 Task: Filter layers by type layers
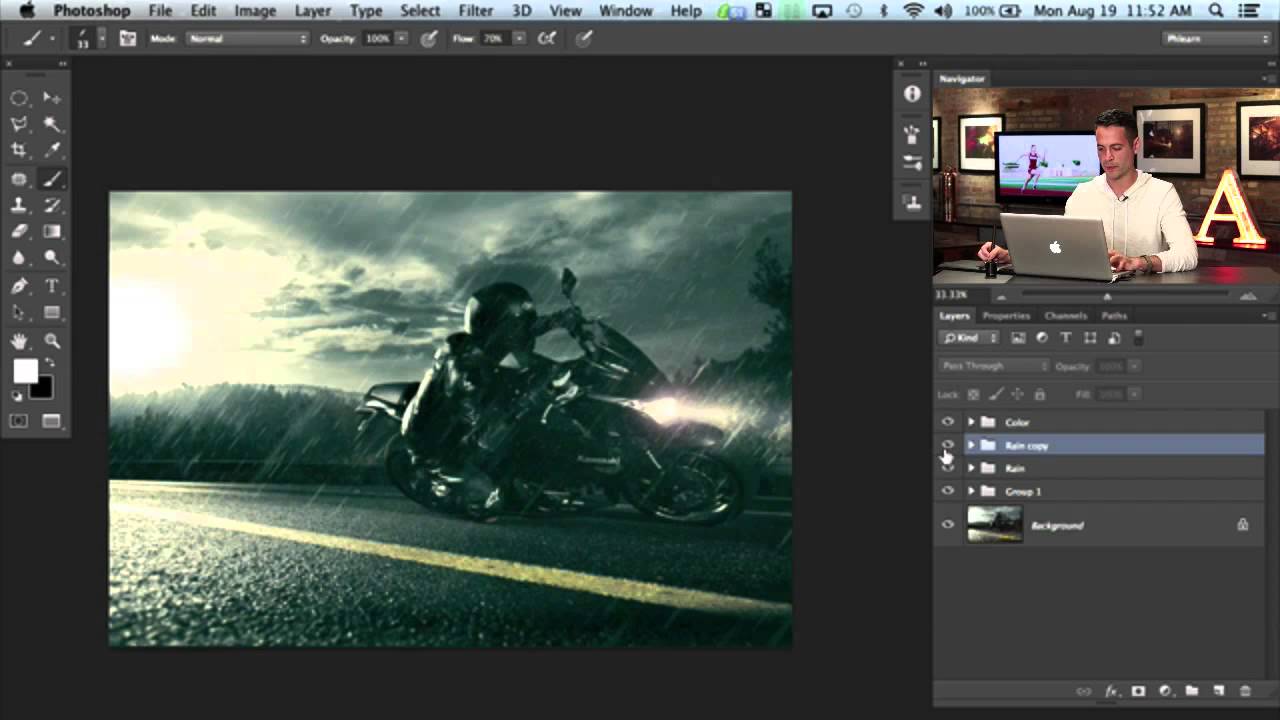click(1066, 338)
